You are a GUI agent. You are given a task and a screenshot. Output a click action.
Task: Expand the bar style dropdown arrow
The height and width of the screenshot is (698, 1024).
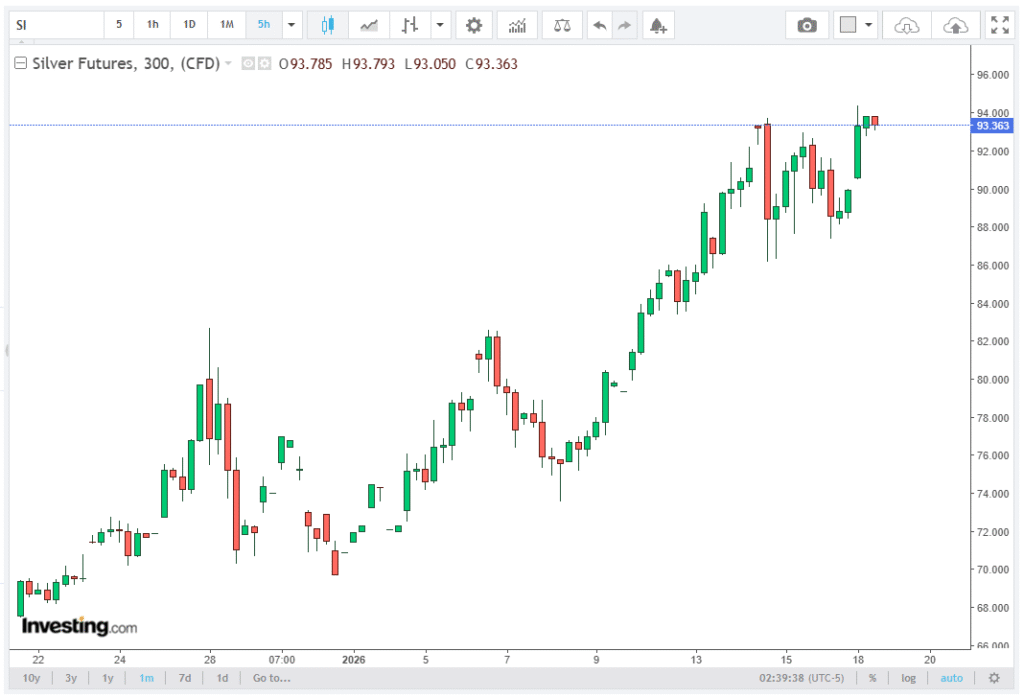[x=440, y=25]
